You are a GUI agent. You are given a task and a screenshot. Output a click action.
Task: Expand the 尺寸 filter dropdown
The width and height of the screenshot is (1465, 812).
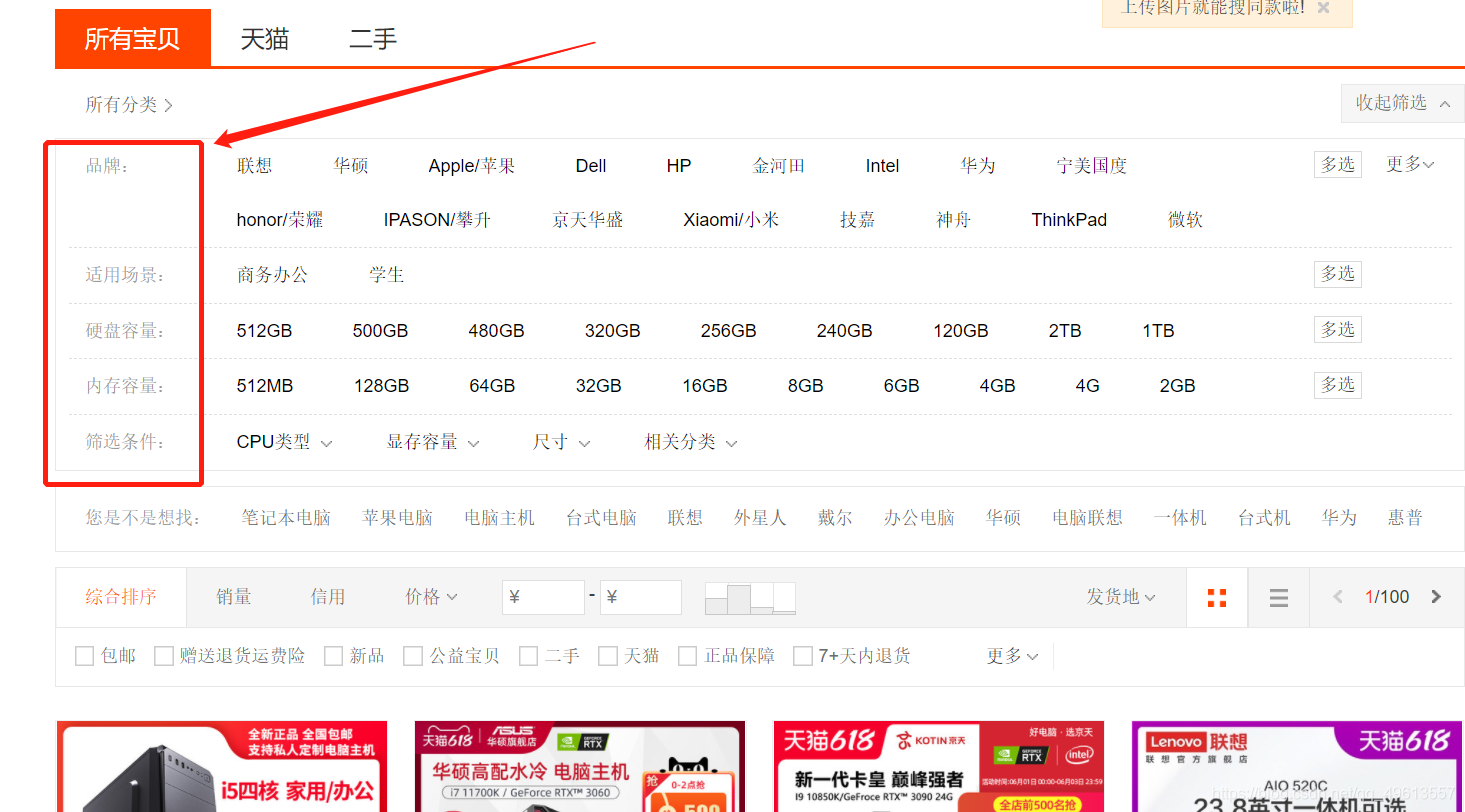click(x=561, y=442)
